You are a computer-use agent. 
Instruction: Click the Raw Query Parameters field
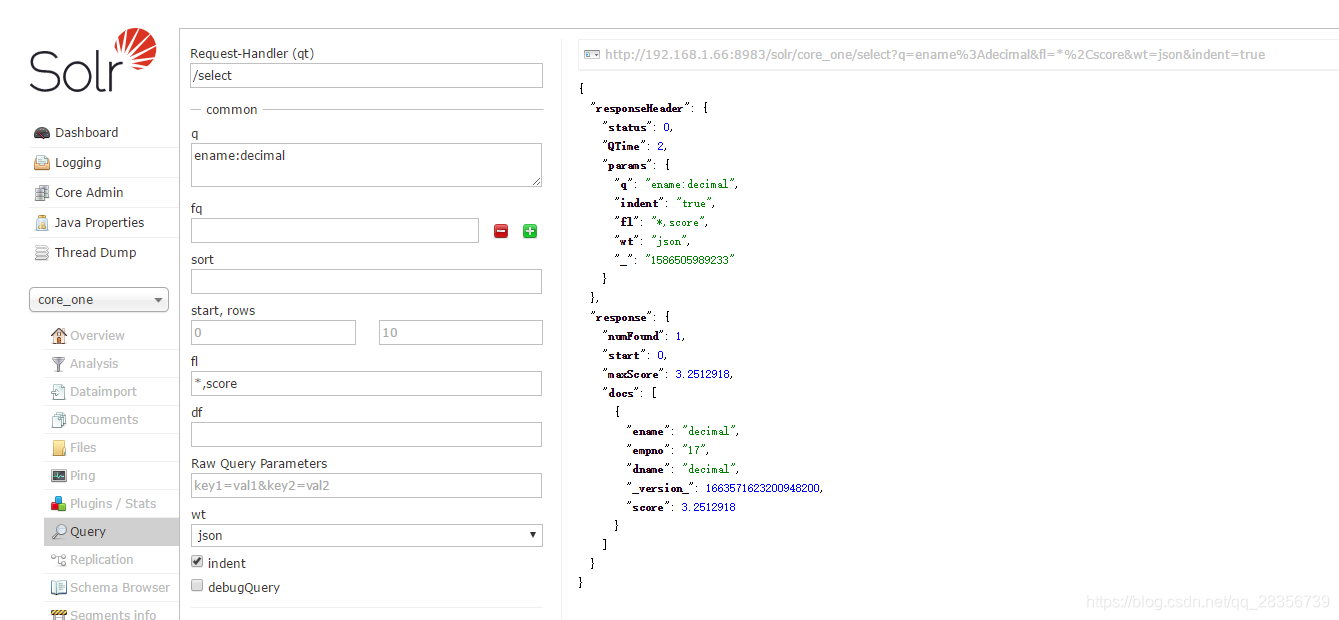pyautogui.click(x=367, y=485)
